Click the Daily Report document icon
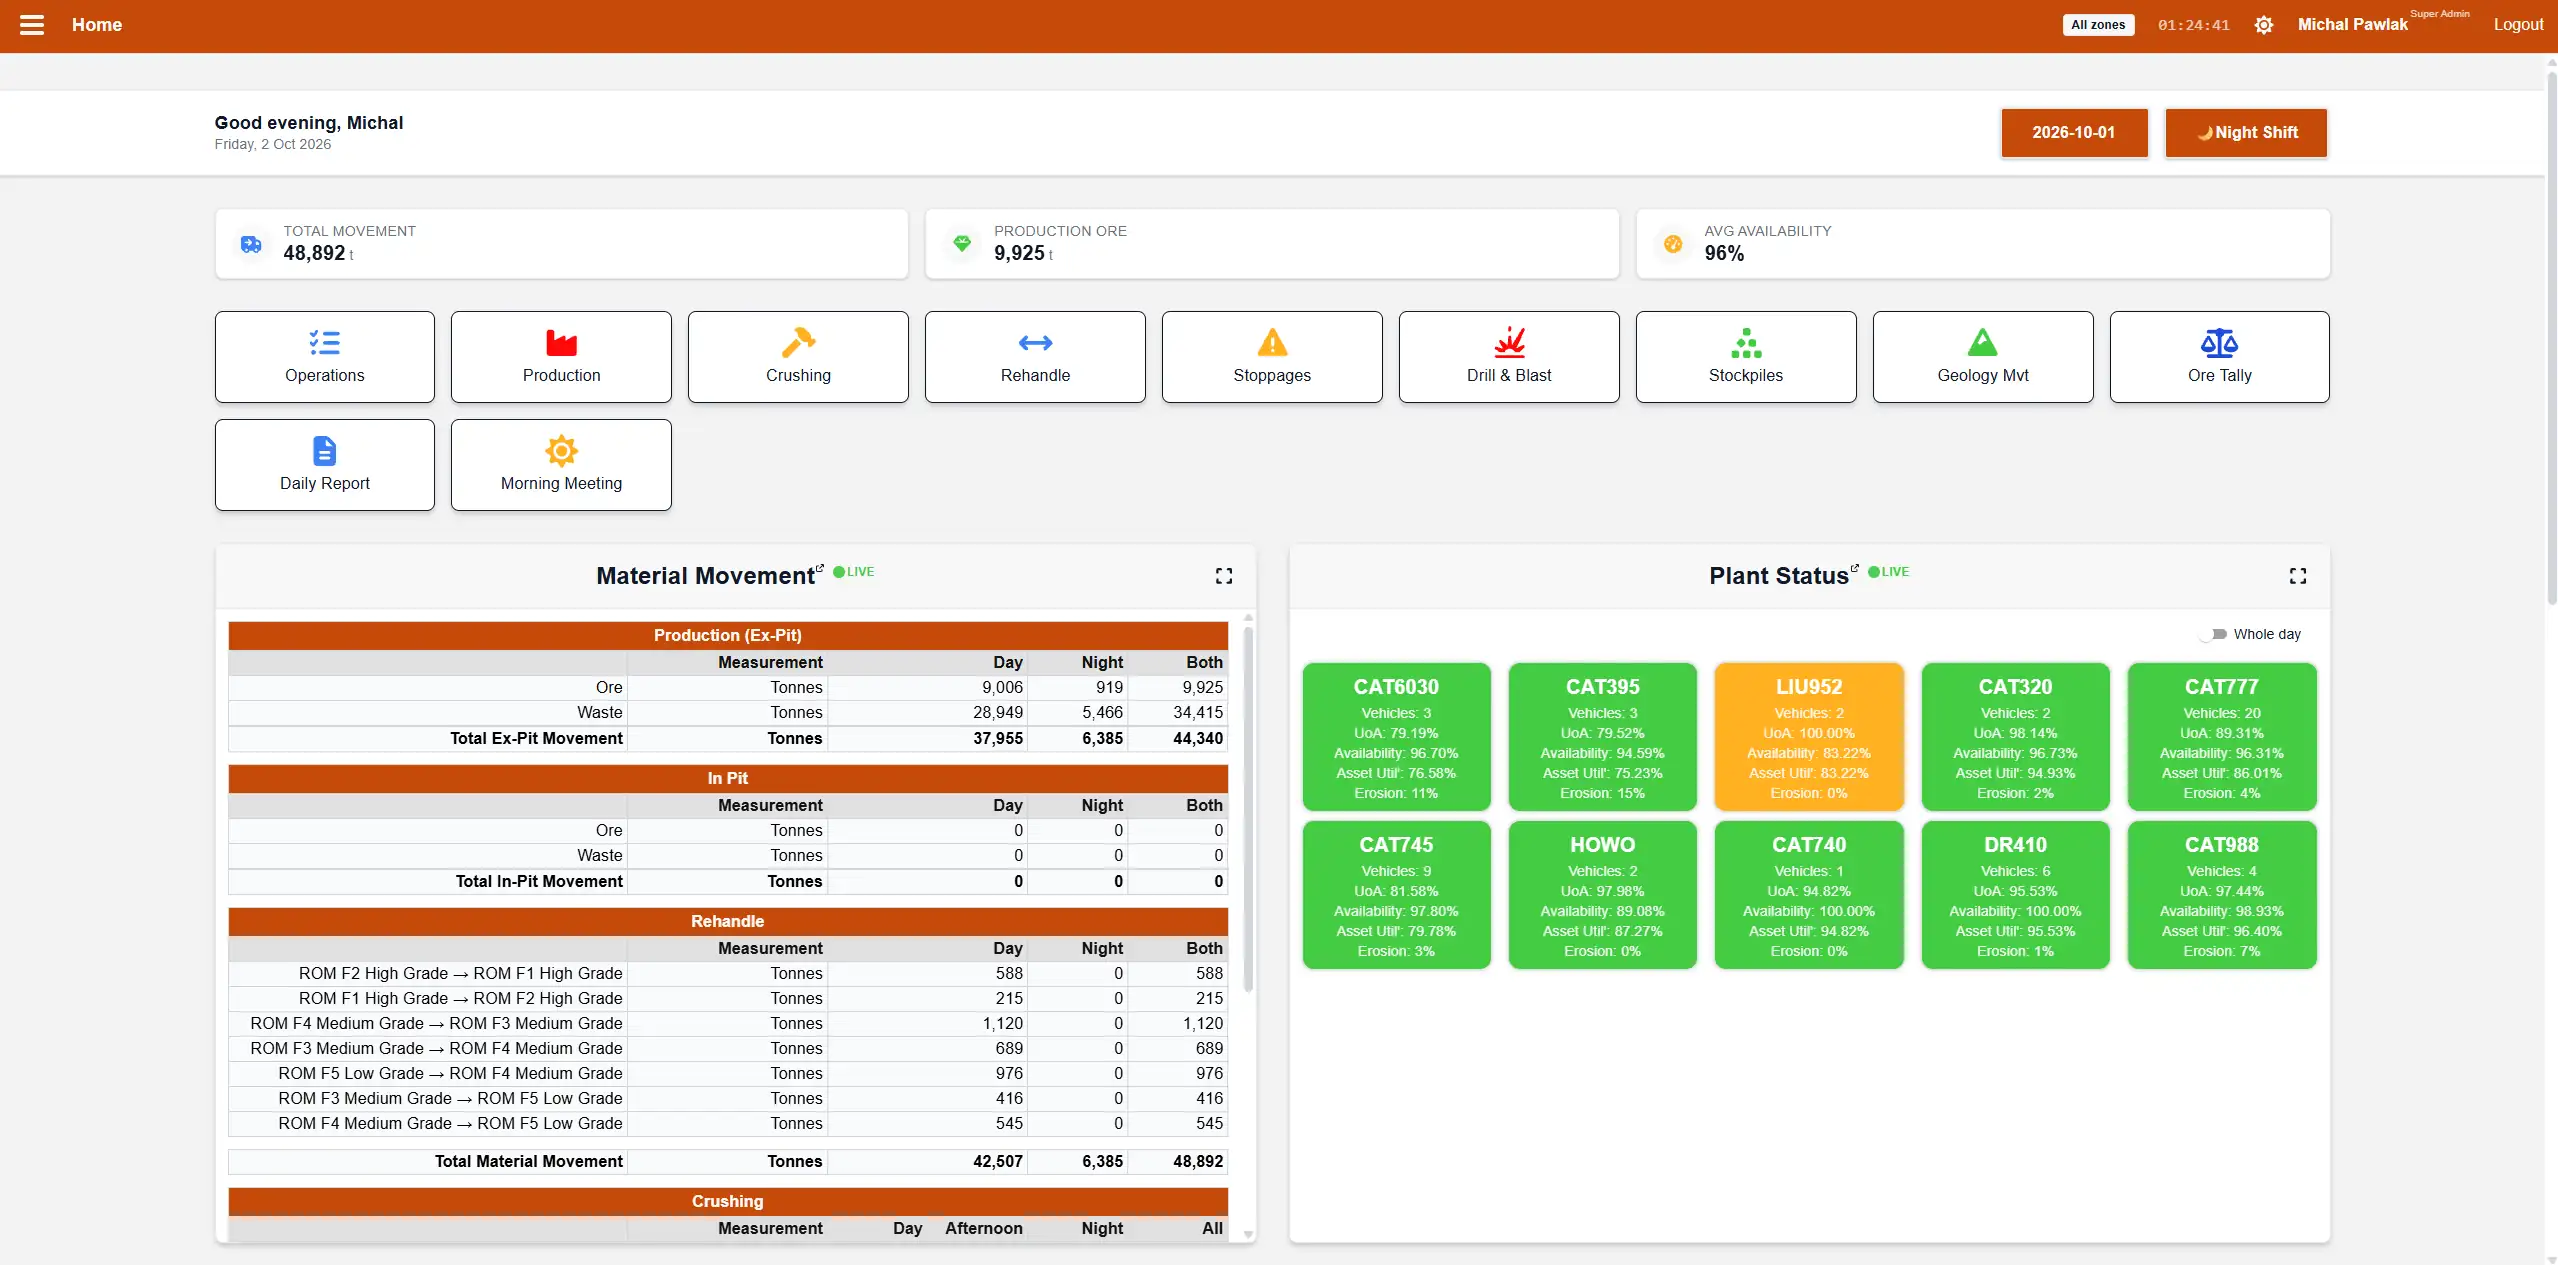This screenshot has width=2558, height=1265. click(324, 451)
